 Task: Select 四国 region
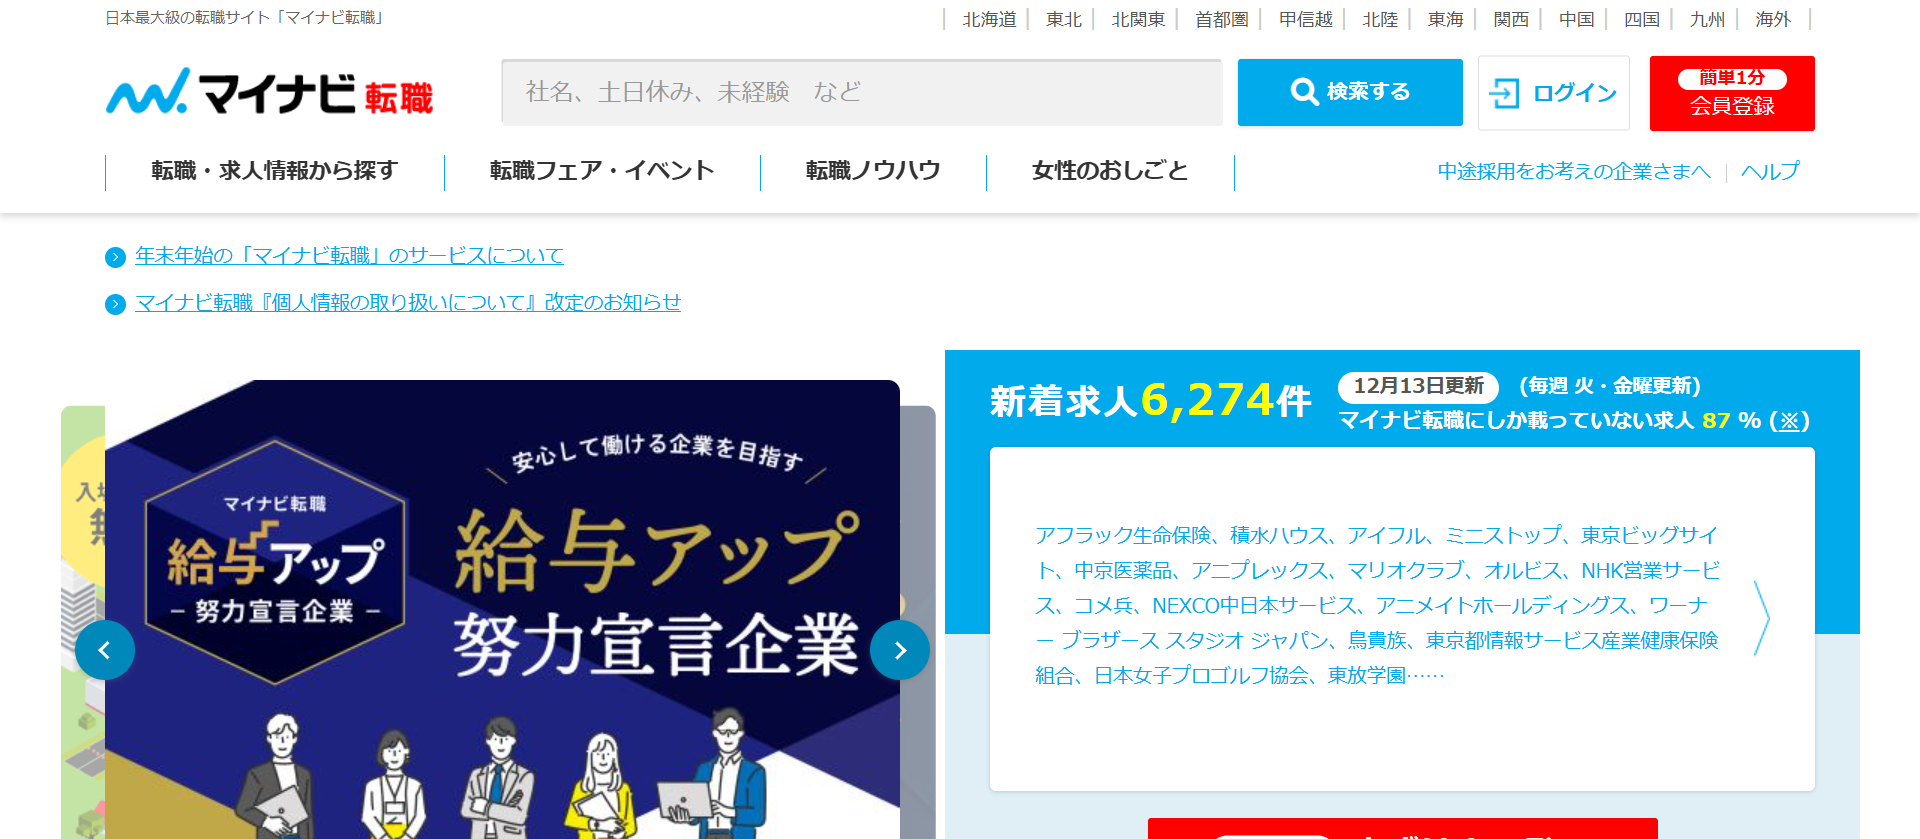[x=1642, y=19]
